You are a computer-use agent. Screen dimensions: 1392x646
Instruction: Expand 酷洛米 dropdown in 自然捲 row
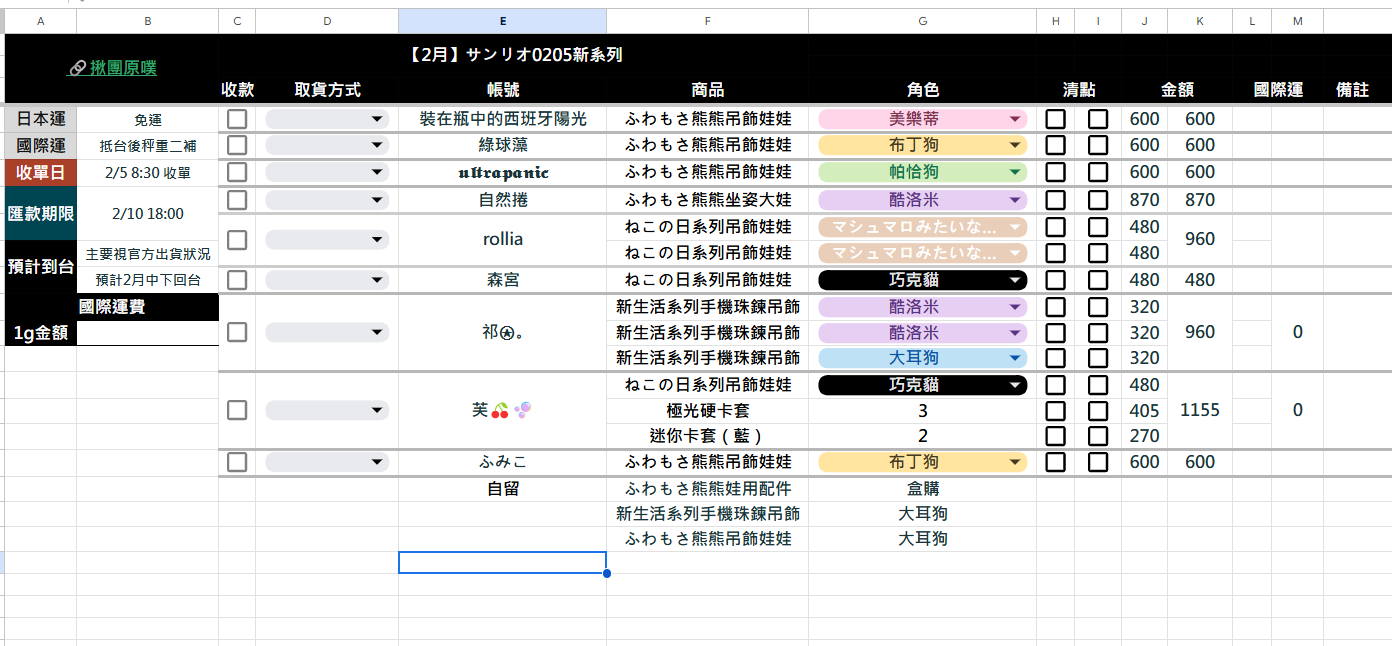(x=922, y=200)
